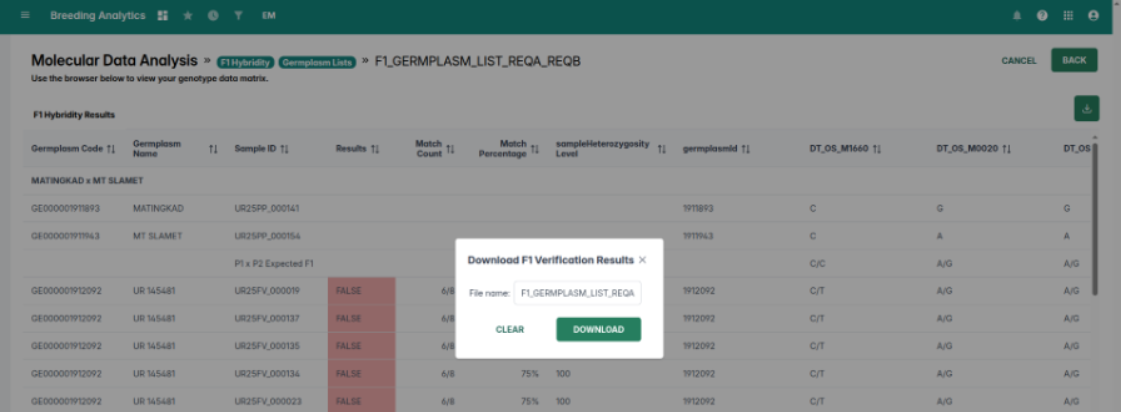Click the dashboard grid icon beside Breeding Analytics
The image size is (1121, 412).
point(163,16)
